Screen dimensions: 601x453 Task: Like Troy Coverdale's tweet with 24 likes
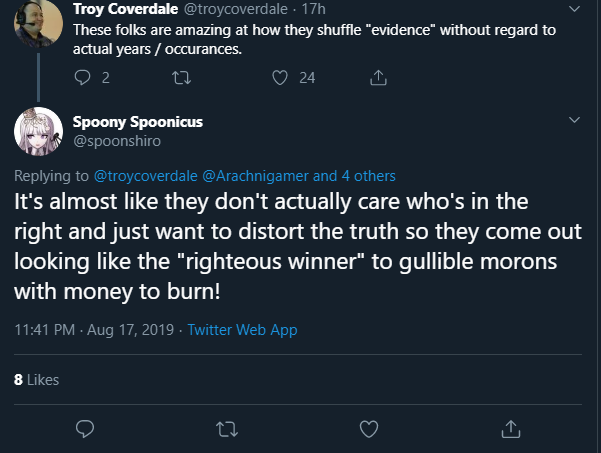tap(280, 78)
